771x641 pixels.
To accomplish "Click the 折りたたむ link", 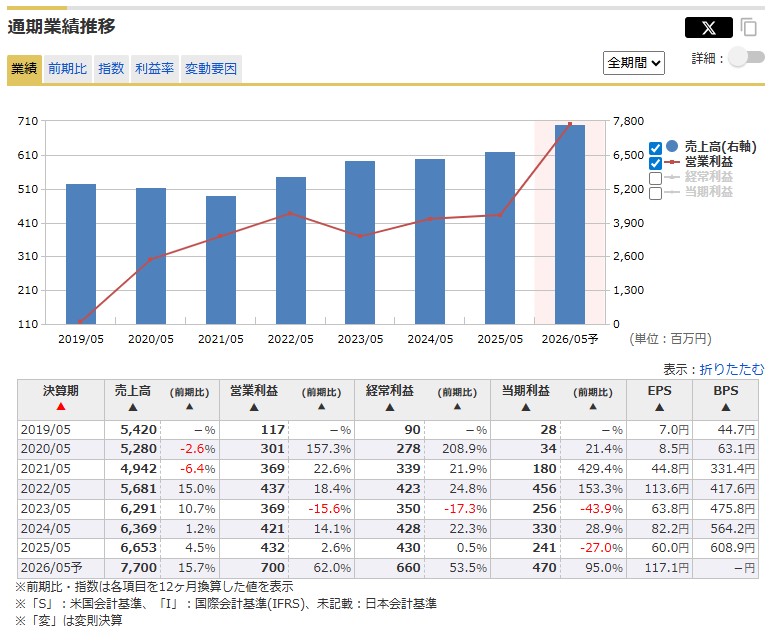I will click(x=731, y=369).
